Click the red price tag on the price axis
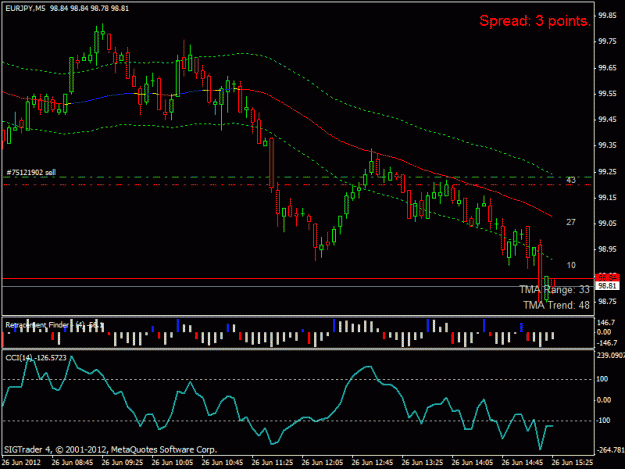 607,277
